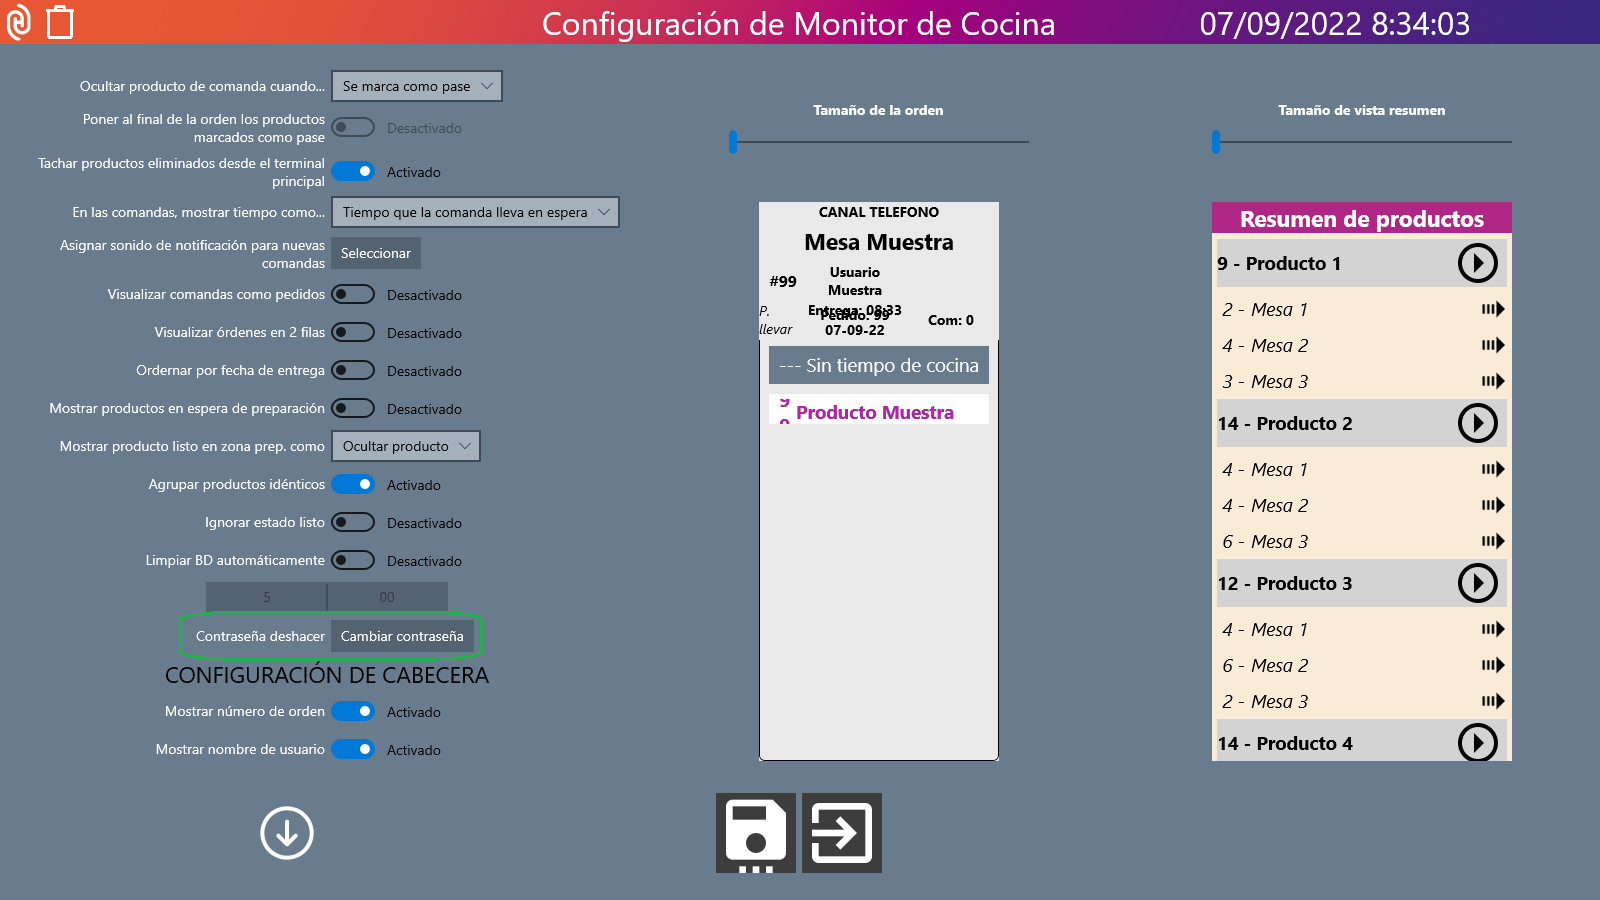Click the 'Producto Muestra' item in order preview
This screenshot has height=900, width=1600.
[x=875, y=412]
